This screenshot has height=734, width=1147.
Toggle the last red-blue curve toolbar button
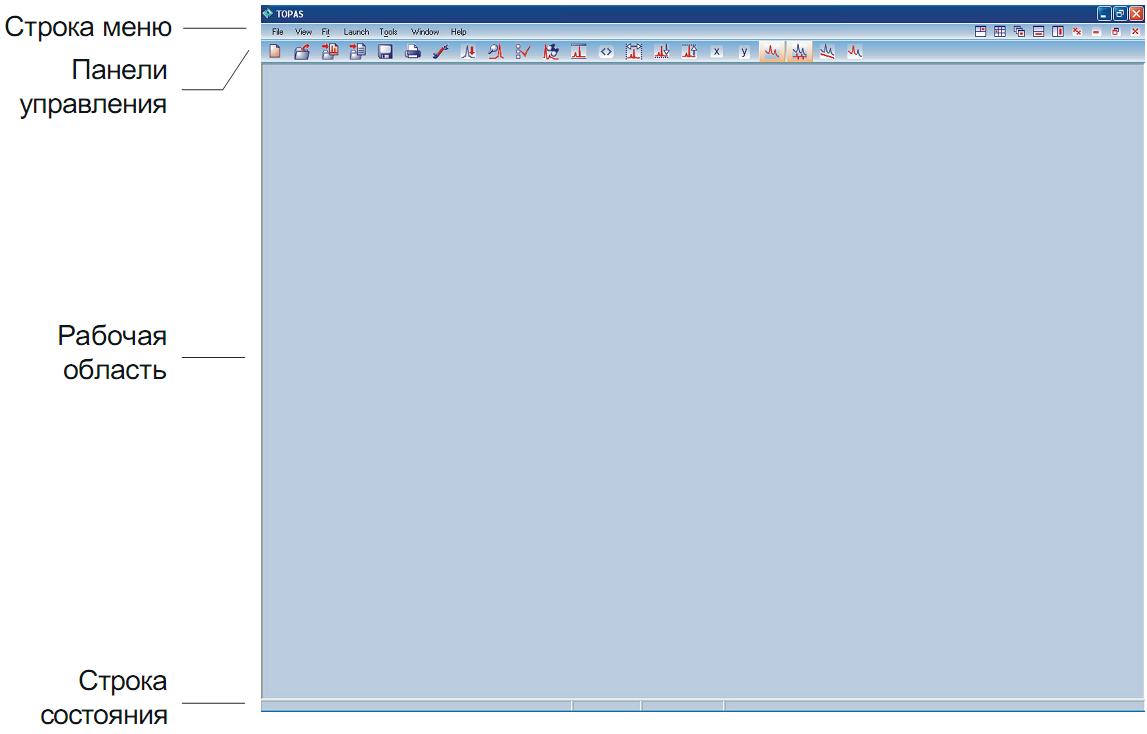click(854, 51)
